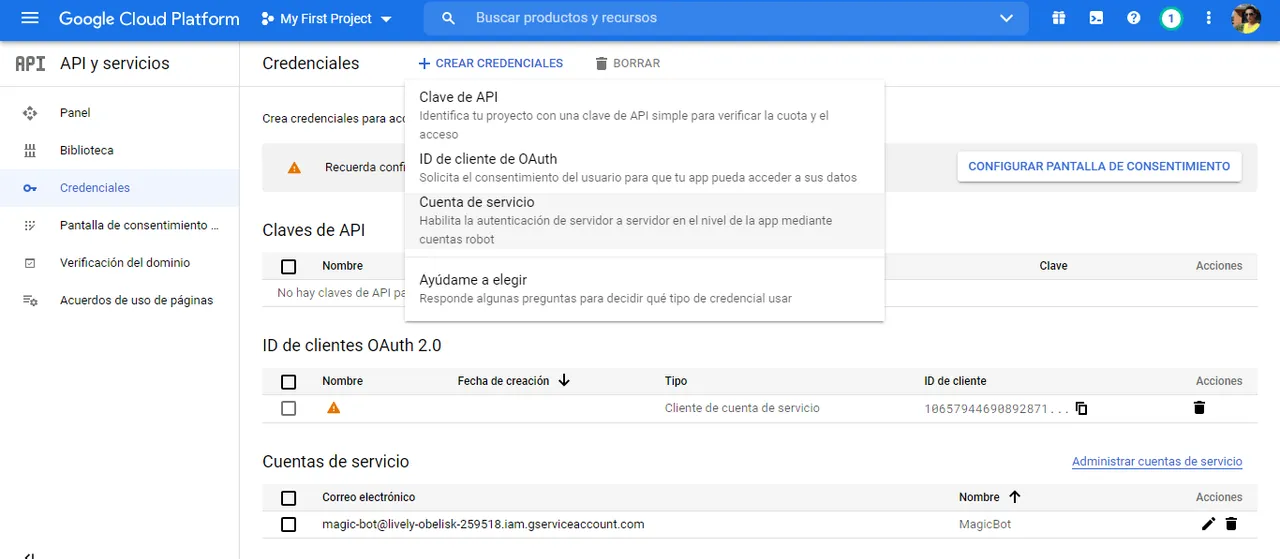The image size is (1280, 559).
Task: Open notifications badge showing 1
Action: 1171,19
